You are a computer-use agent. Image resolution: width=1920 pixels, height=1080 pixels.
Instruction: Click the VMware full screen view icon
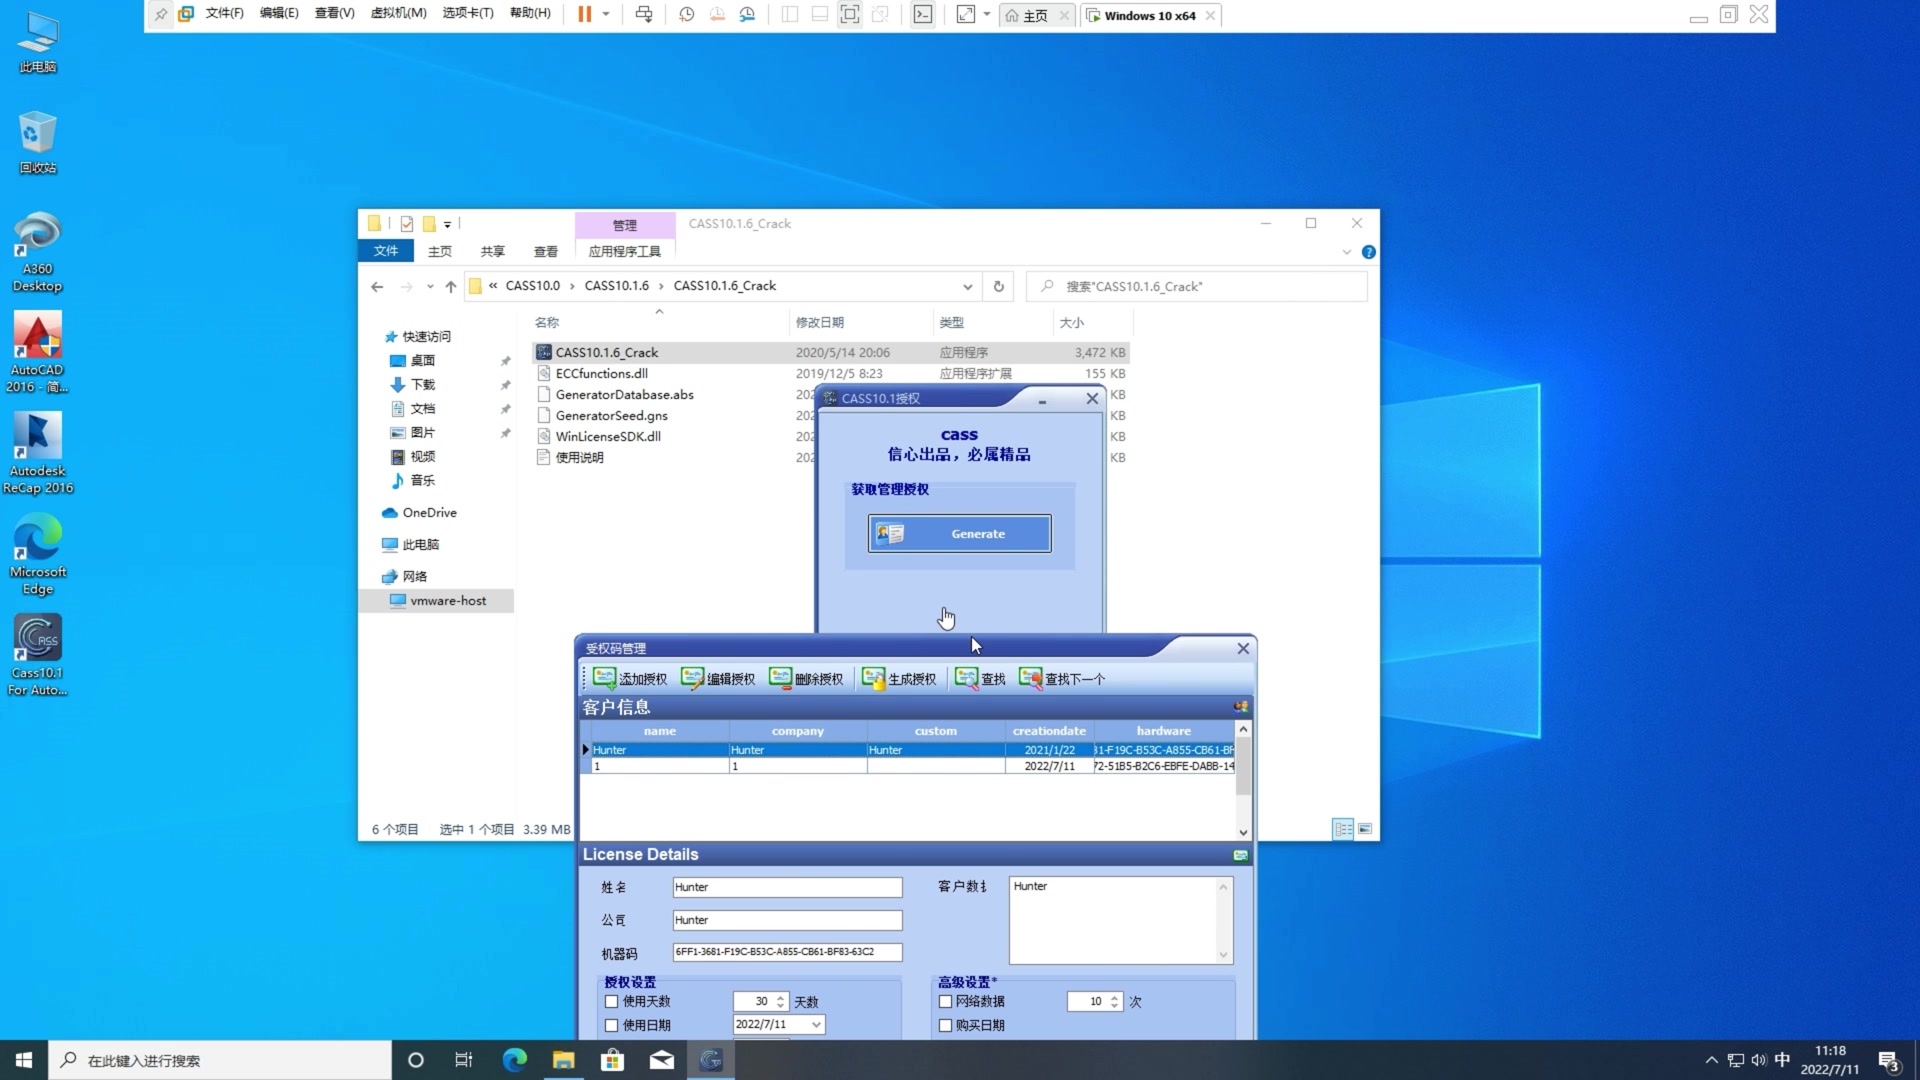pos(849,14)
